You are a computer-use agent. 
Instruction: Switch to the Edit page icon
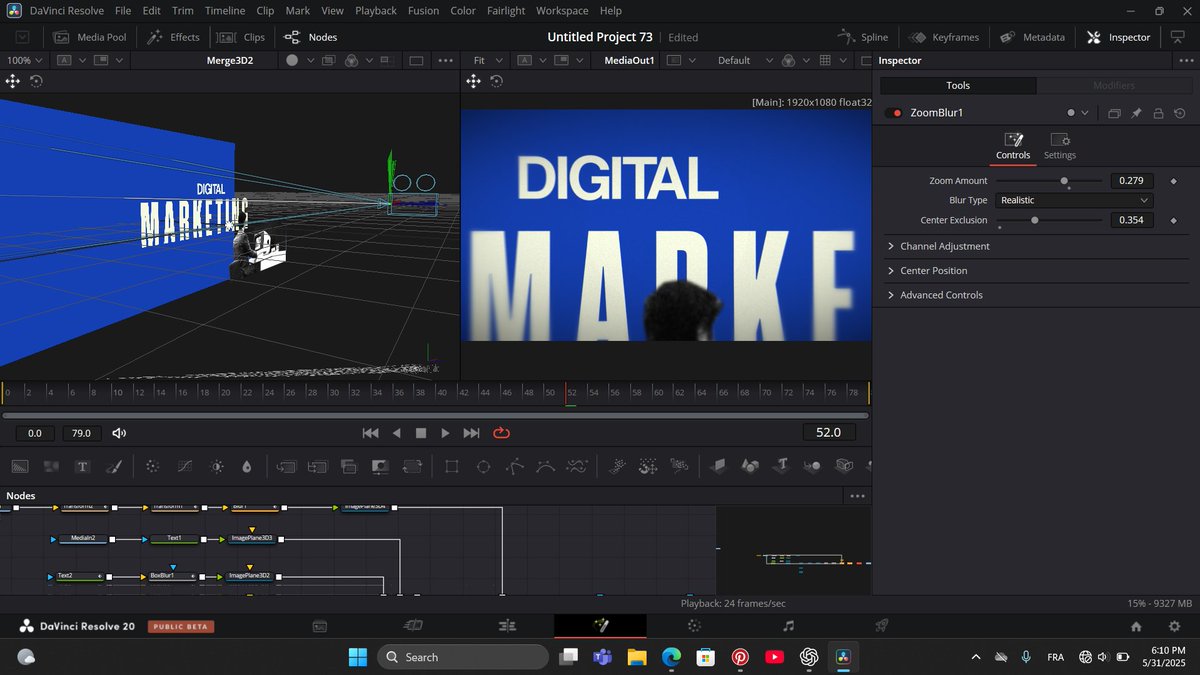(507, 626)
